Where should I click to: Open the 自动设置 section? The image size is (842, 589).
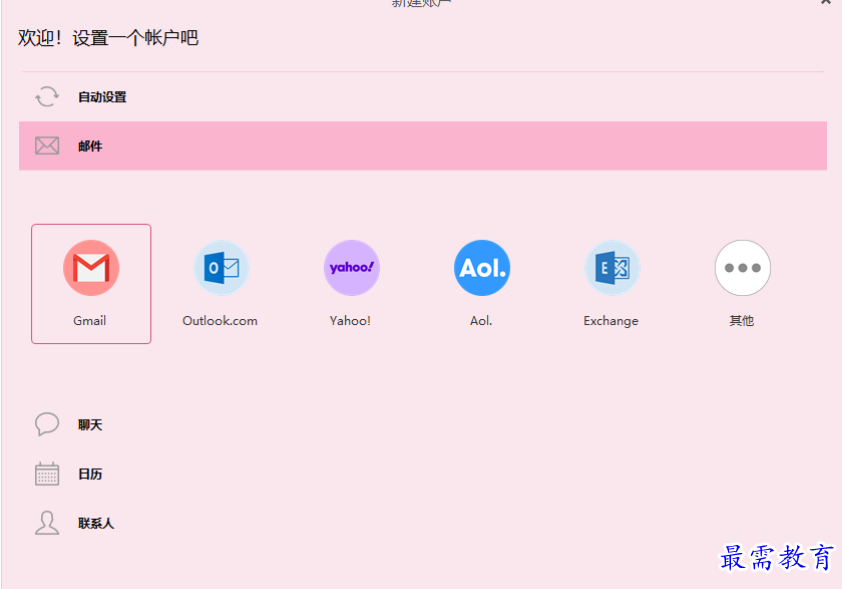click(423, 97)
